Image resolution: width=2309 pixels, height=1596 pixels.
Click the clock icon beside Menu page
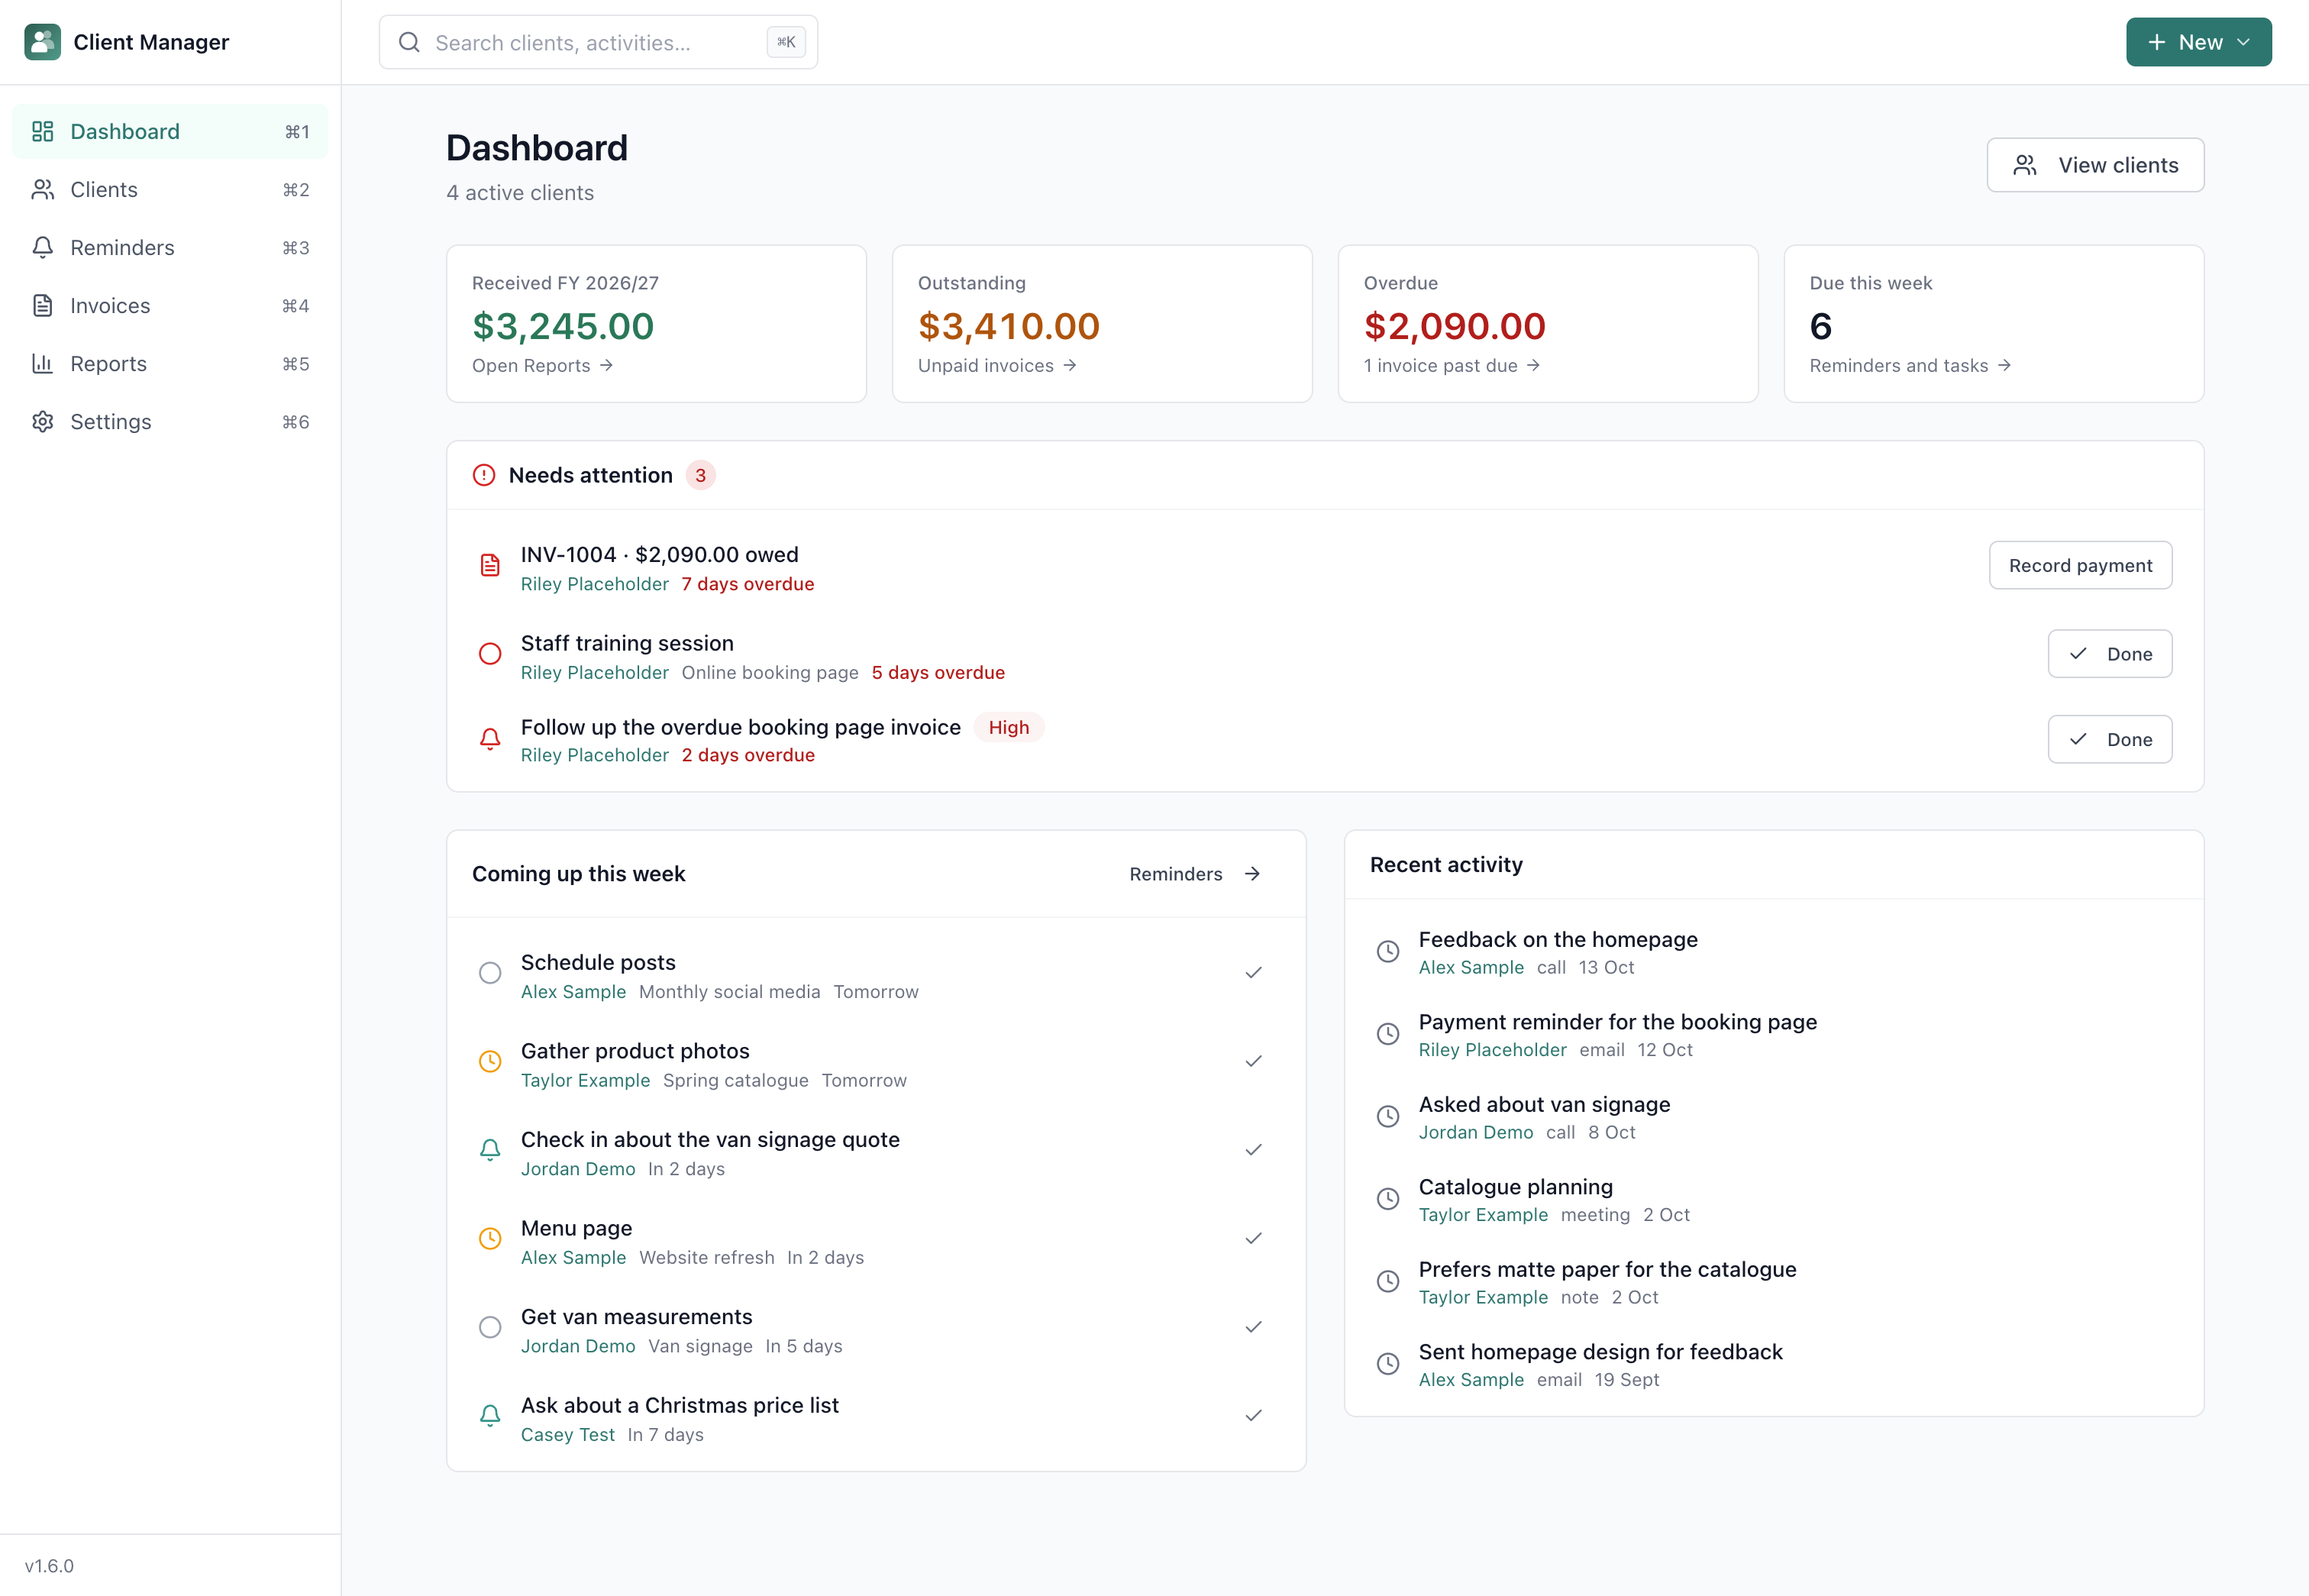point(490,1239)
